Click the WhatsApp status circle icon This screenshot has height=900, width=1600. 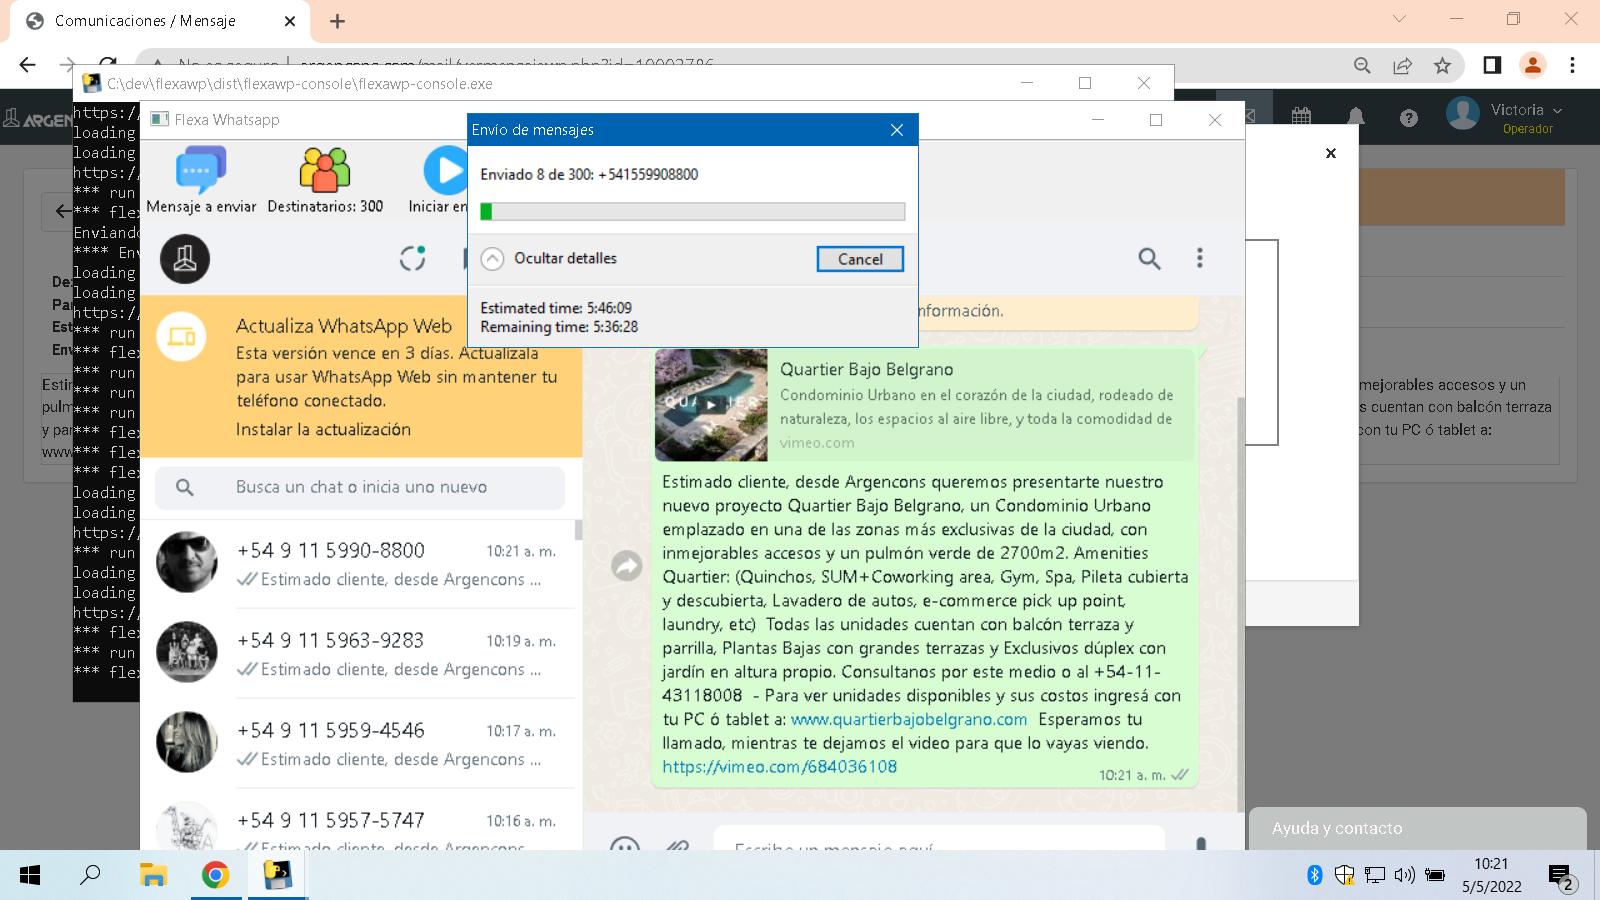(413, 258)
